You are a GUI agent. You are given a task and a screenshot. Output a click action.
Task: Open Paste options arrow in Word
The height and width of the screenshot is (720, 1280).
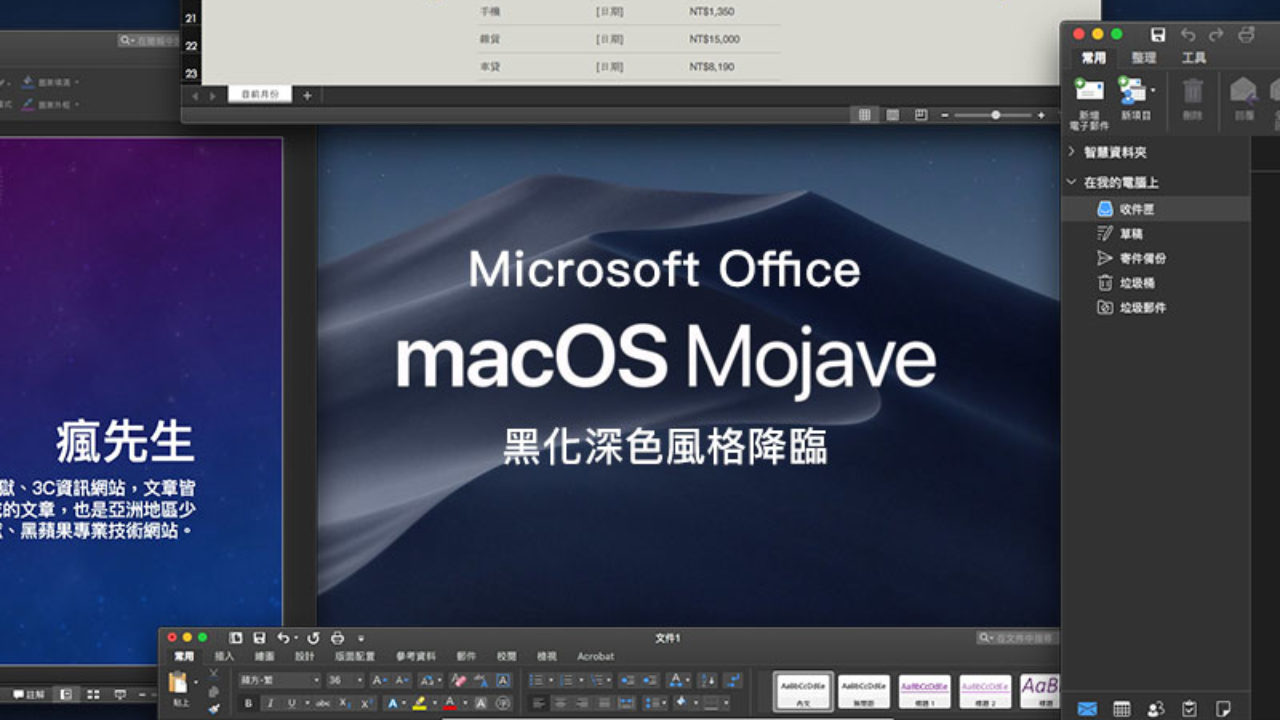click(196, 682)
